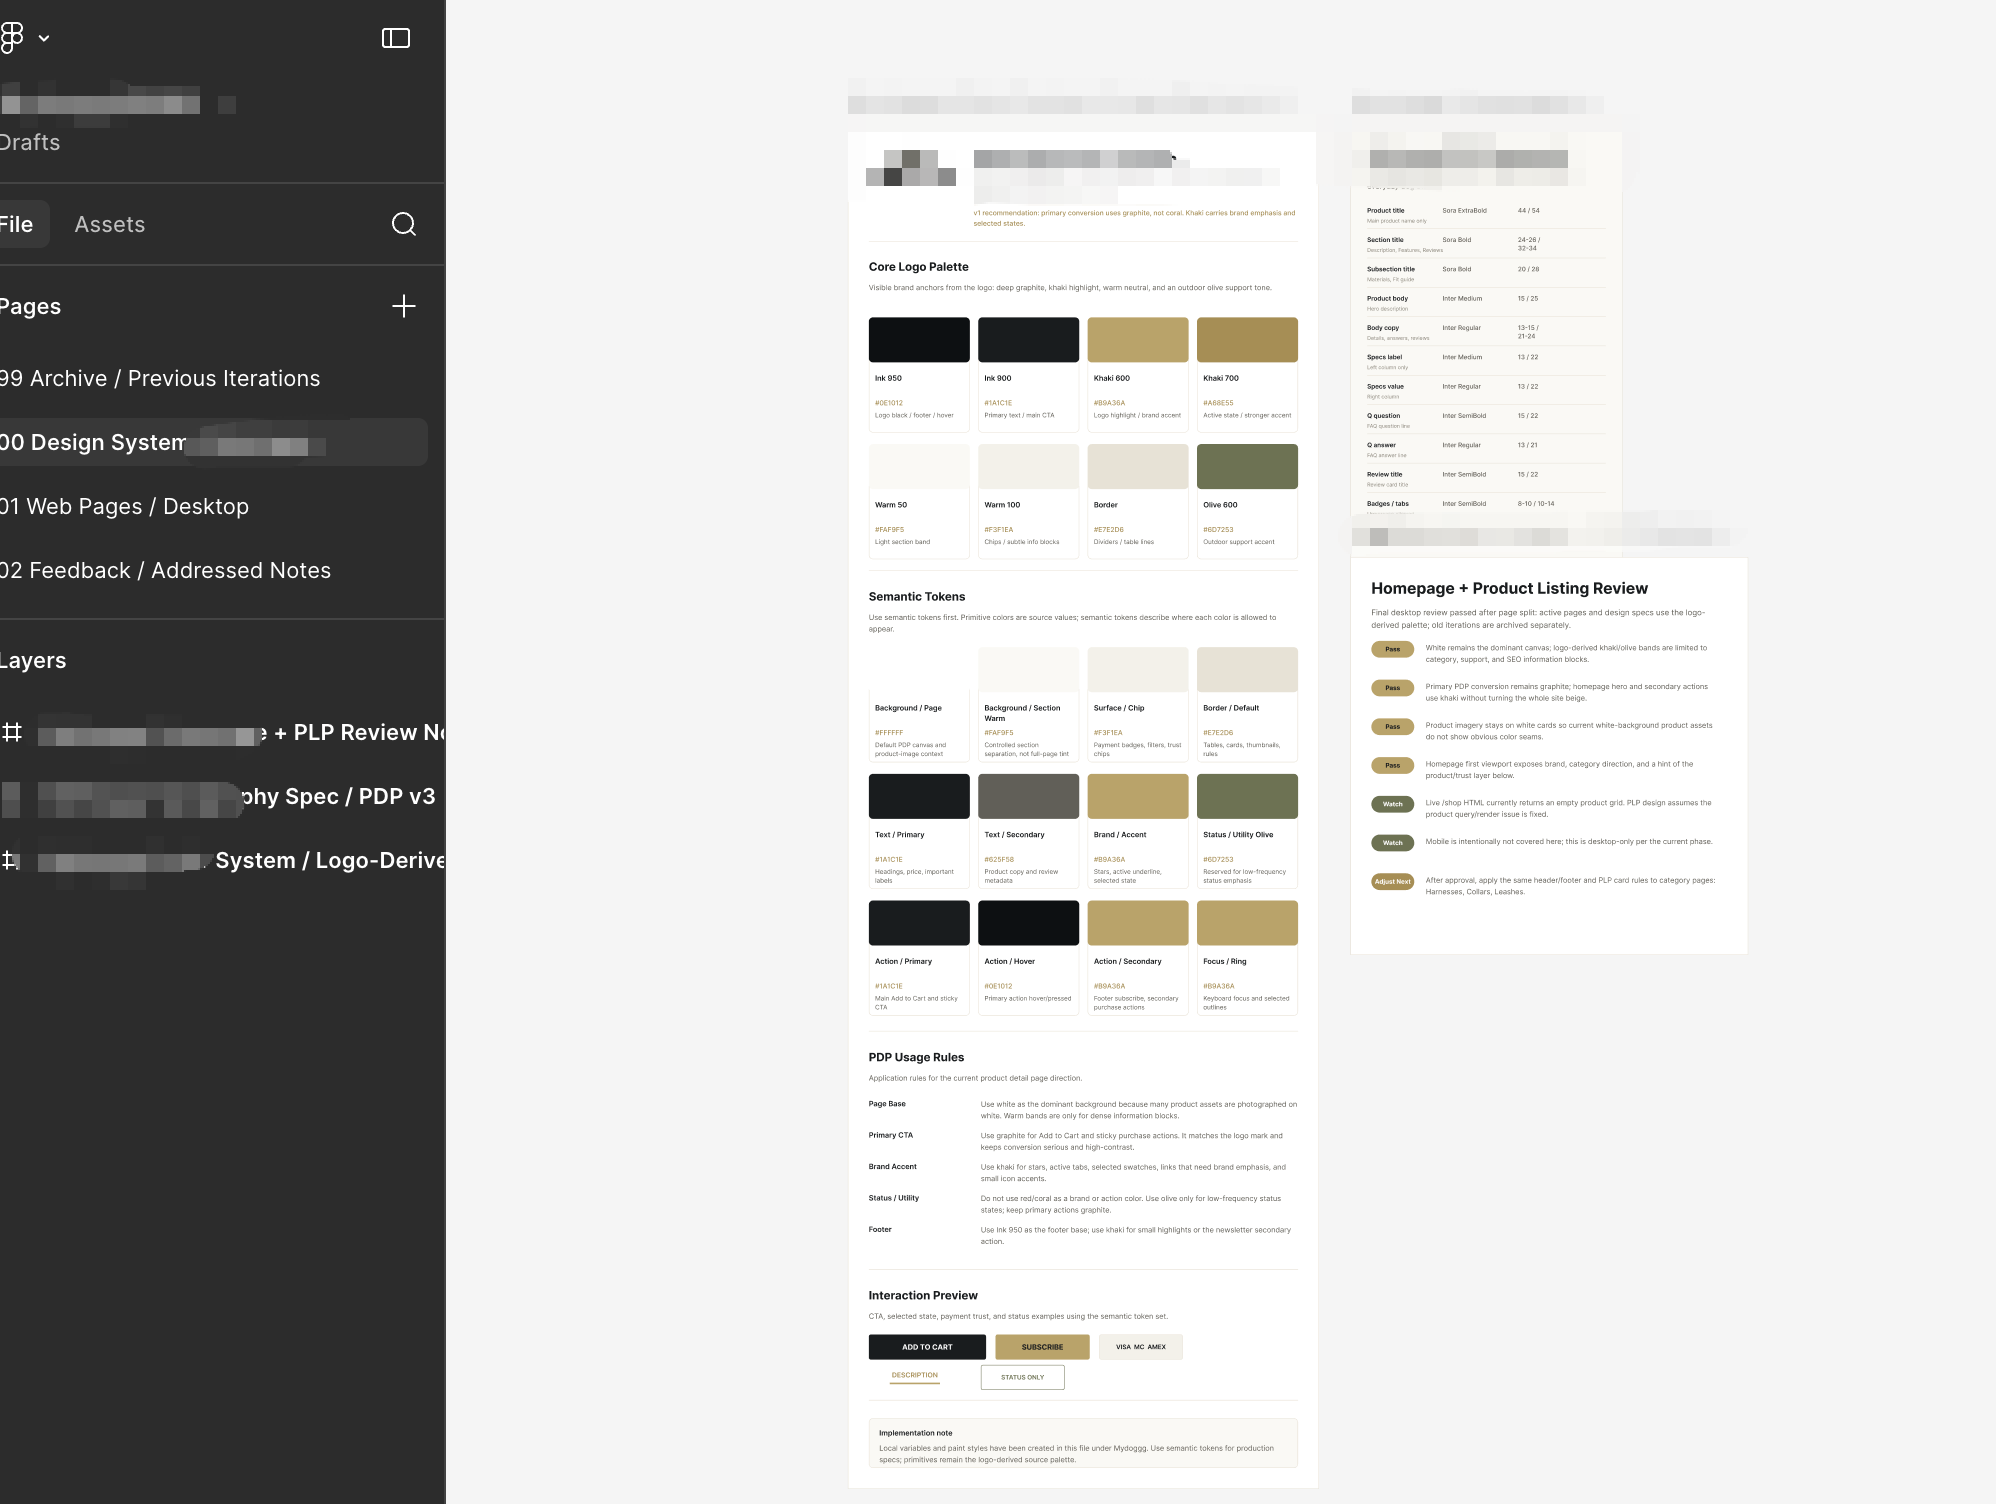Click the Core Logo Palette heading
This screenshot has height=1504, width=1996.
click(918, 267)
